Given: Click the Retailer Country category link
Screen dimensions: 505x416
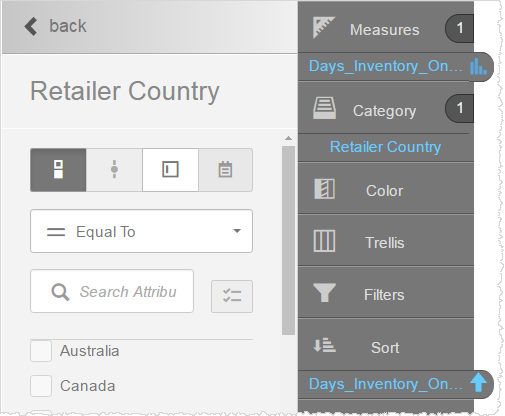Looking at the screenshot, I should tap(385, 147).
